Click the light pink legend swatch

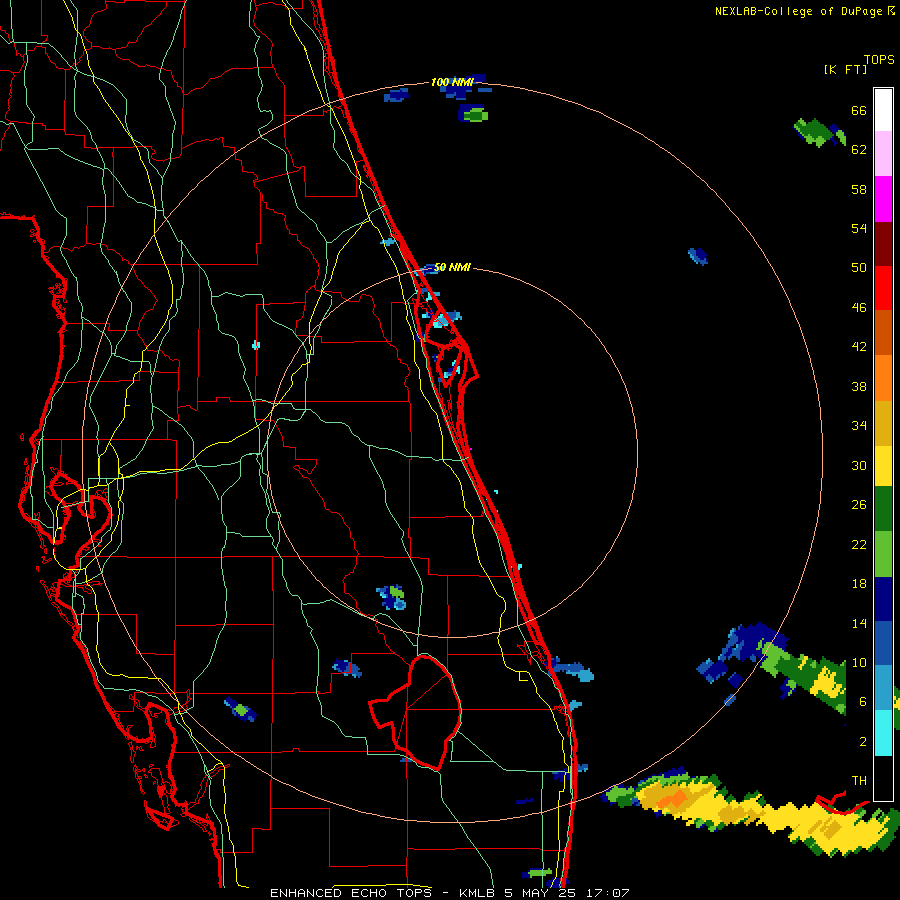[883, 154]
